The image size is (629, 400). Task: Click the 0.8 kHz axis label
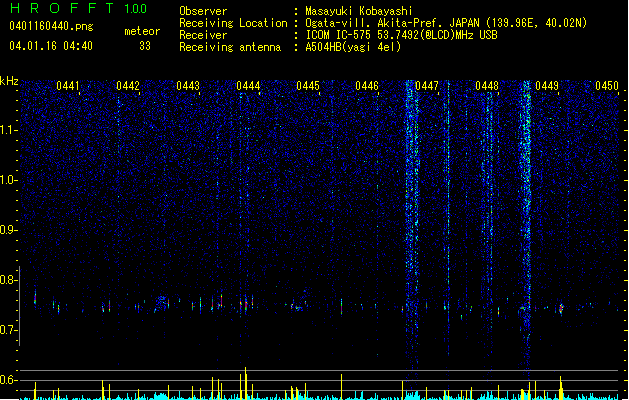tap(9, 280)
